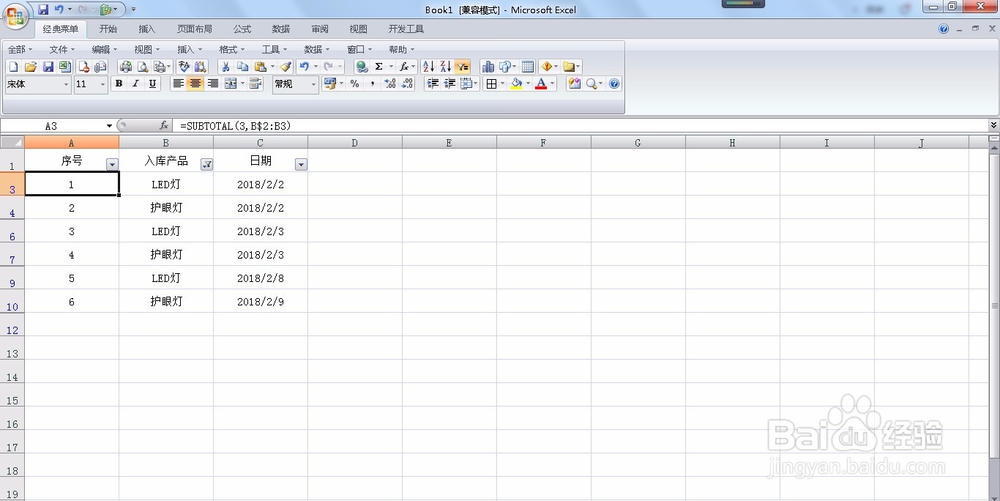Sort descending with Z-A icon
This screenshot has width=1000, height=501.
pos(446,66)
